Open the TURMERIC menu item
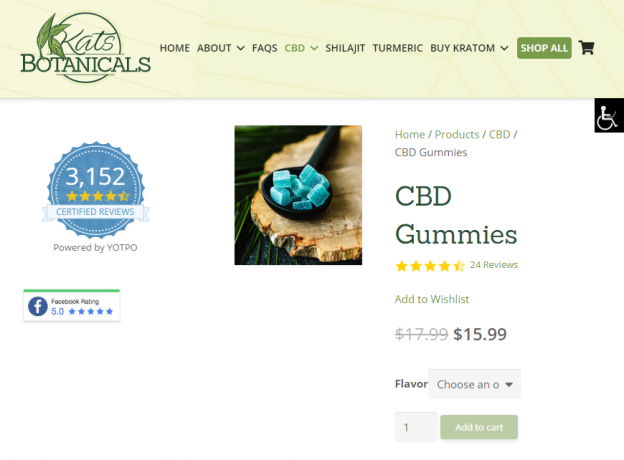 pyautogui.click(x=398, y=48)
